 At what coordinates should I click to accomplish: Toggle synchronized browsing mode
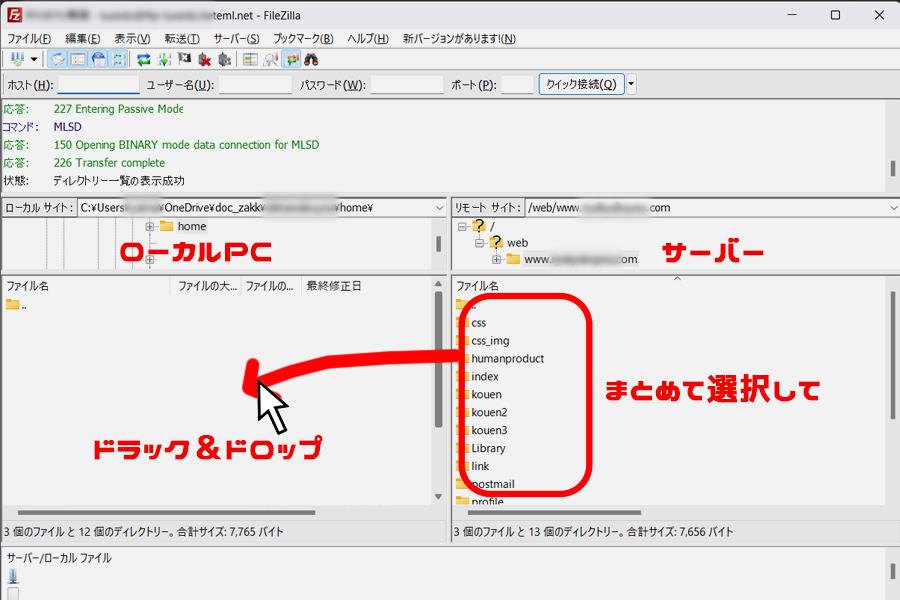tap(291, 58)
